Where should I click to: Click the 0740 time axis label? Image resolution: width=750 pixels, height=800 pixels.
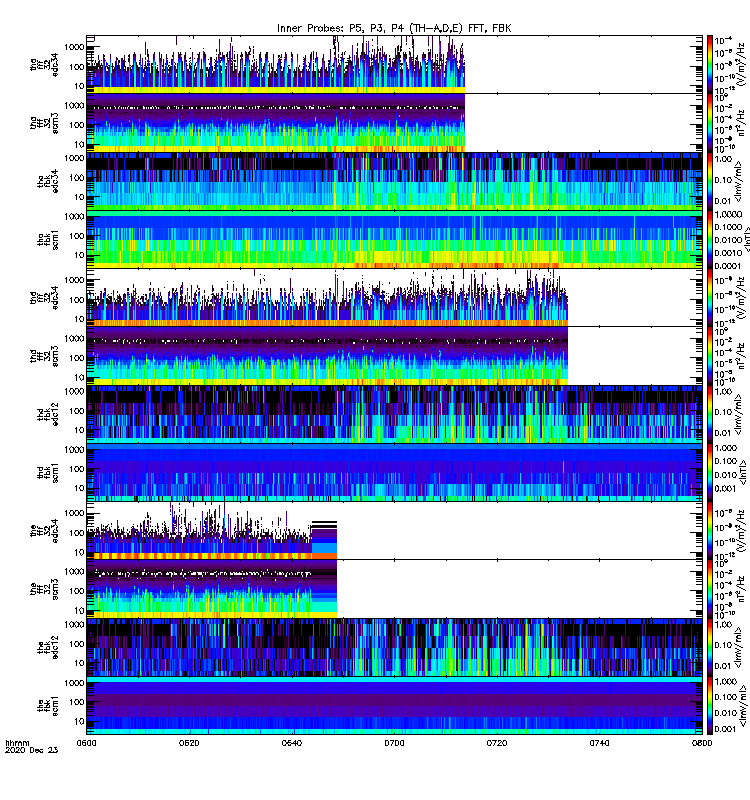tap(599, 743)
